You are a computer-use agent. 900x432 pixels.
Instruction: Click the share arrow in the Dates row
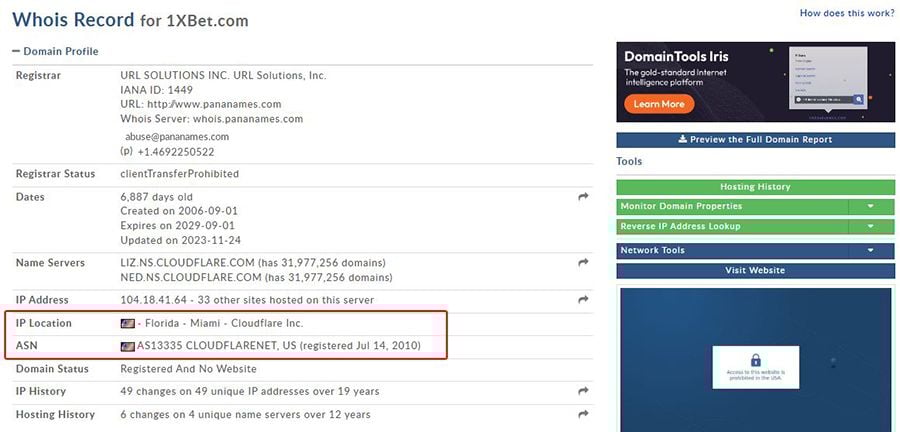click(583, 197)
